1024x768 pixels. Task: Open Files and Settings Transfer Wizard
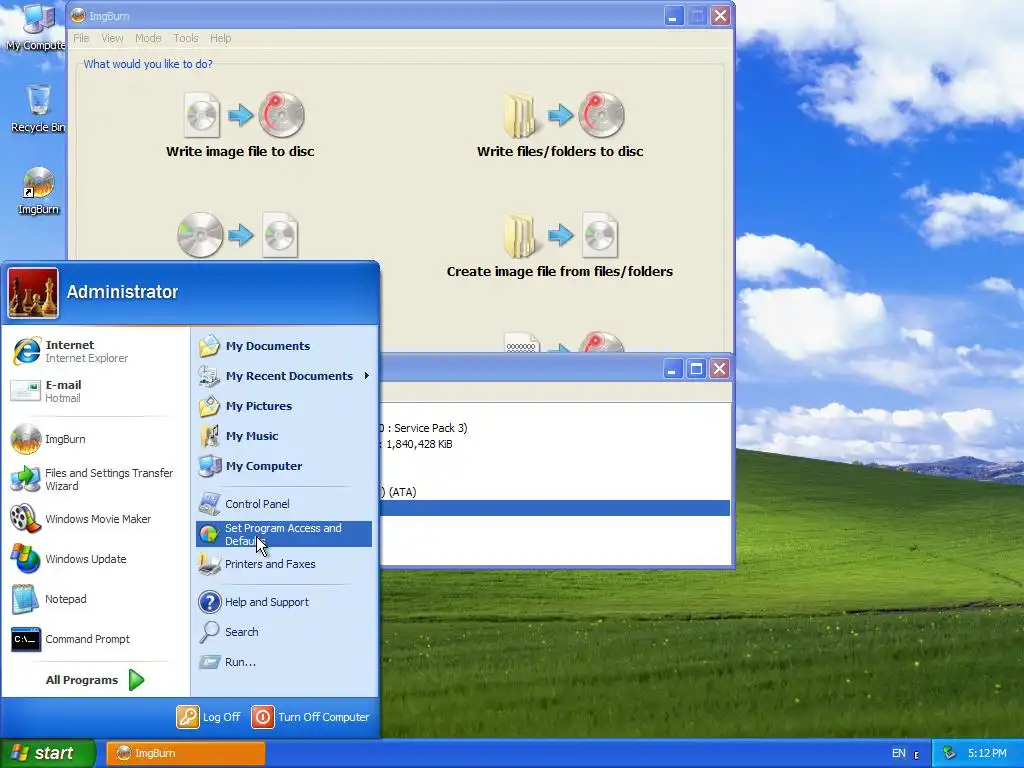[x=96, y=479]
